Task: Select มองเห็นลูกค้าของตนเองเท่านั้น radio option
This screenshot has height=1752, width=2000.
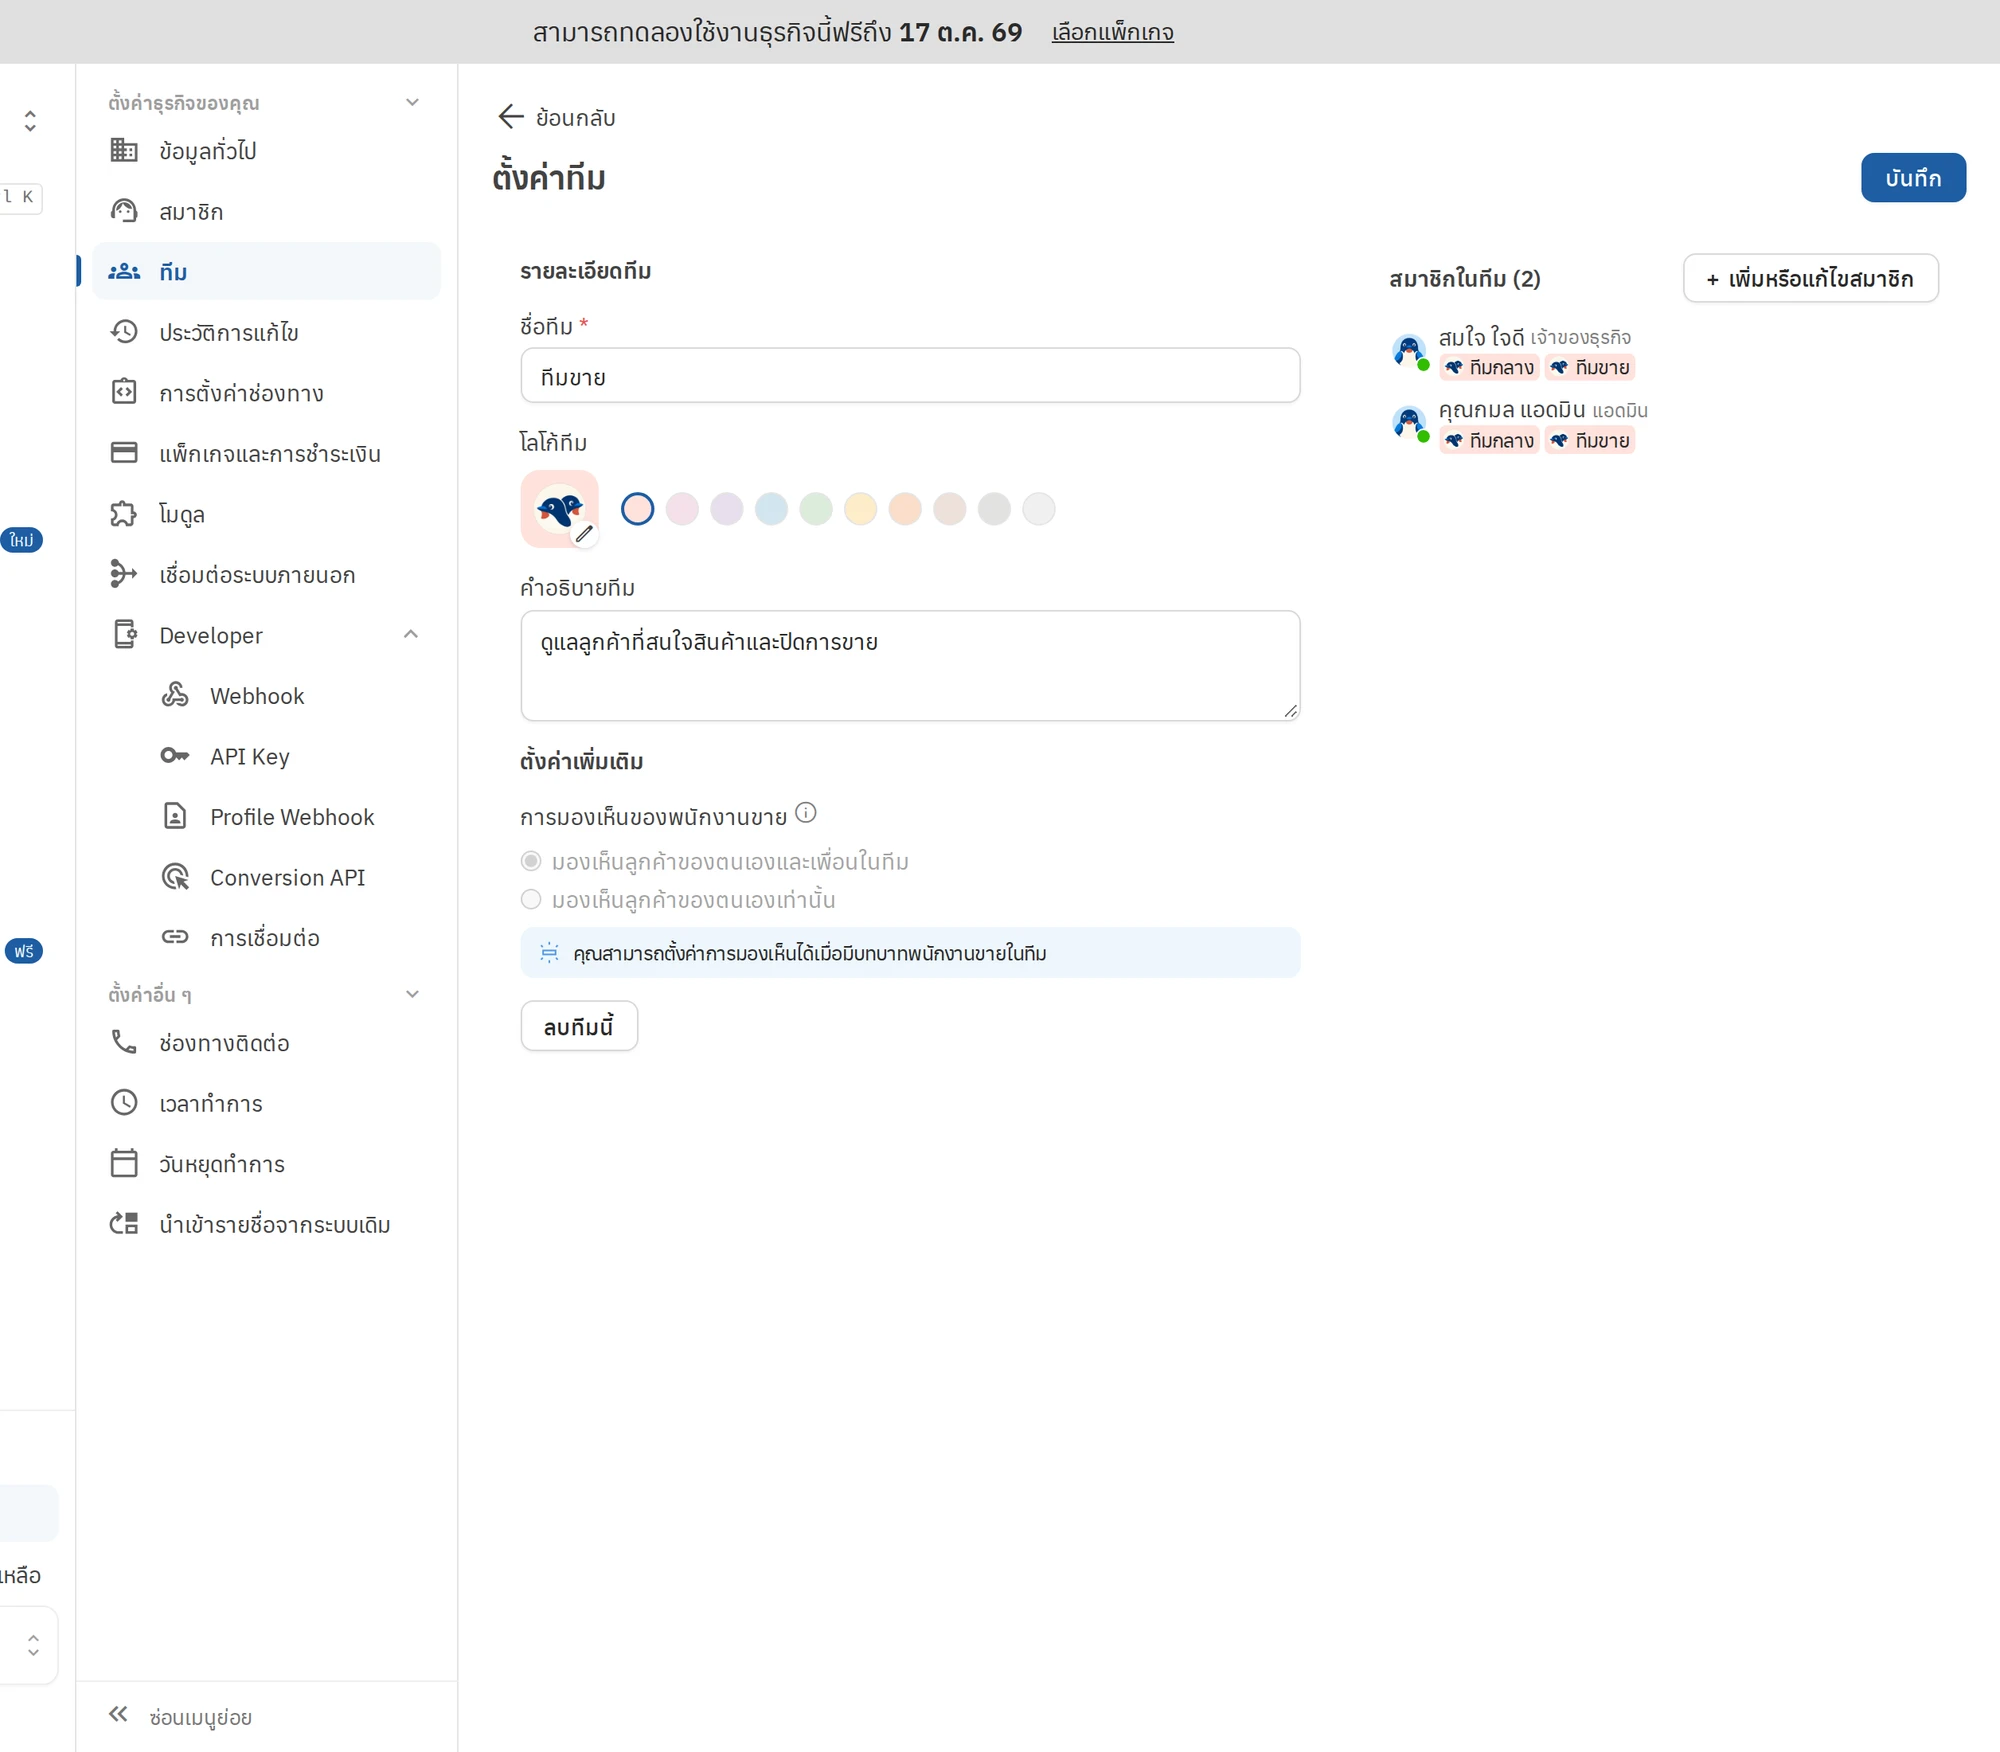Action: pyautogui.click(x=531, y=899)
